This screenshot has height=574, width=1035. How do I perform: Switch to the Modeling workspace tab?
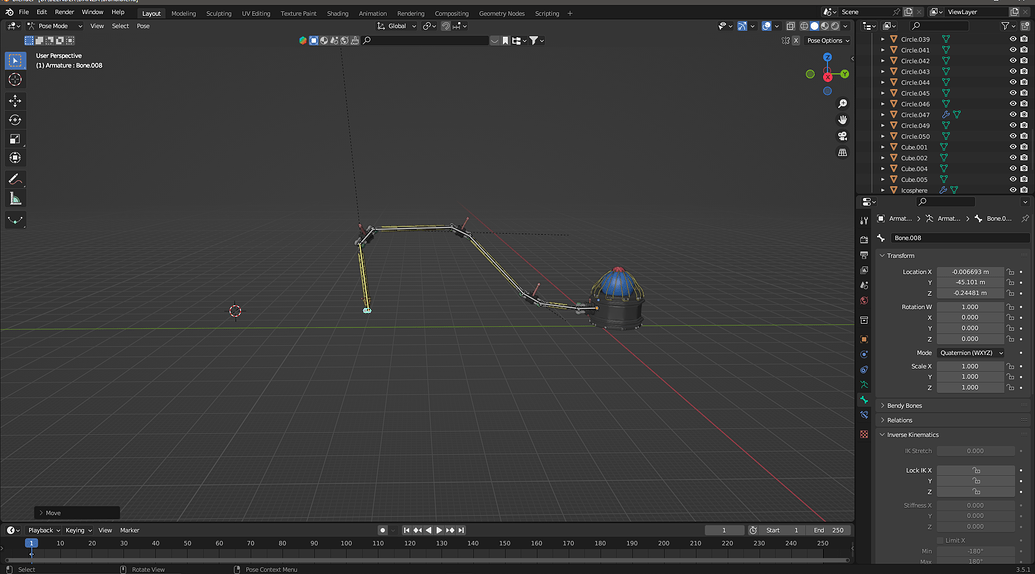[184, 13]
